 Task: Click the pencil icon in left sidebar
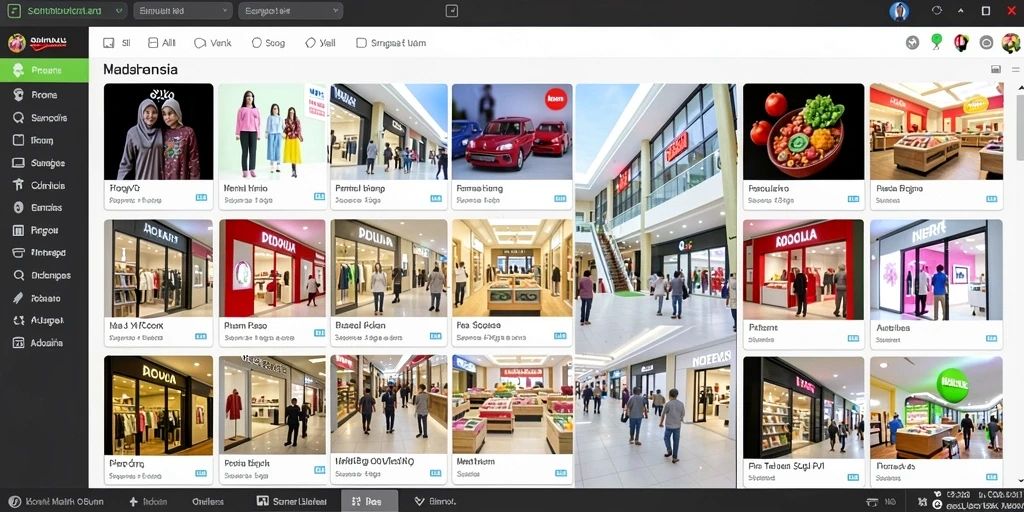tap(18, 298)
